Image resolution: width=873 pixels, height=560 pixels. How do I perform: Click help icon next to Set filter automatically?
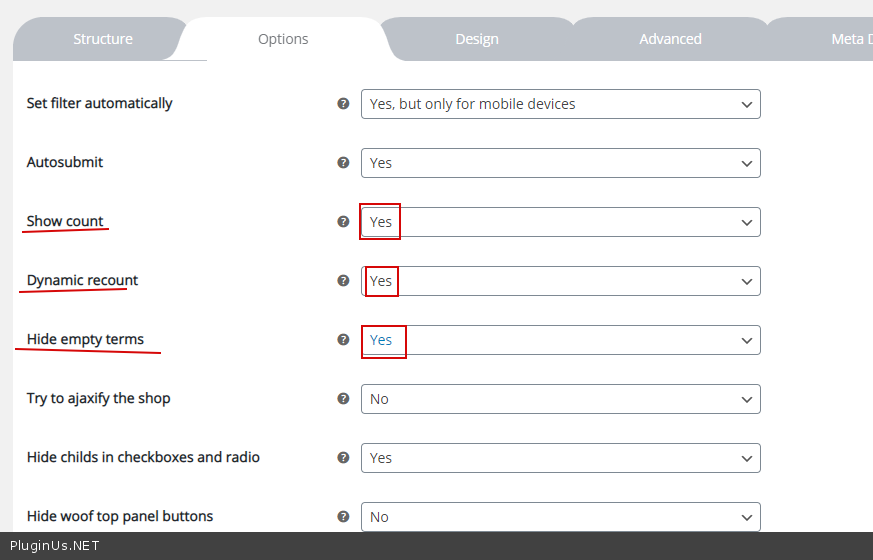(x=343, y=103)
